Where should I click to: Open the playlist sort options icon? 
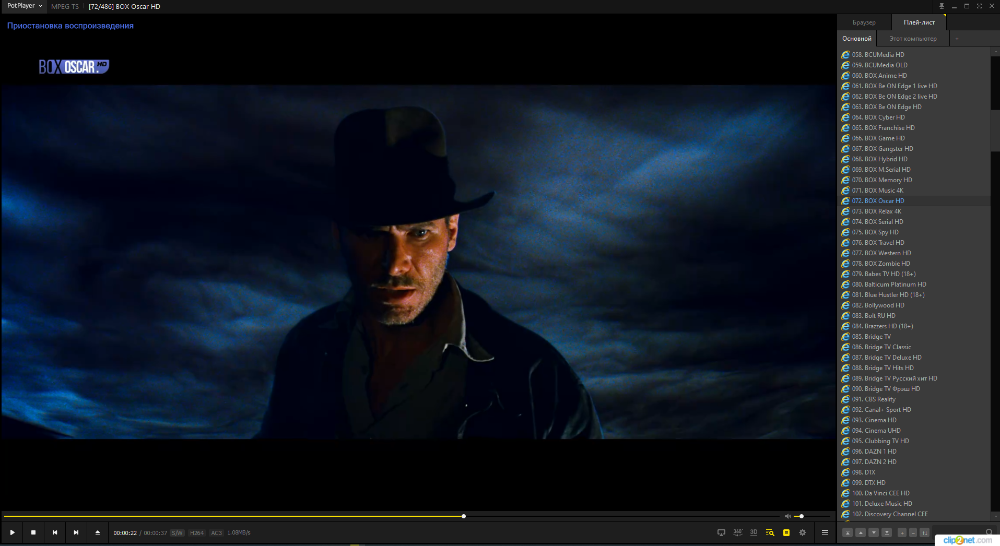[924, 533]
